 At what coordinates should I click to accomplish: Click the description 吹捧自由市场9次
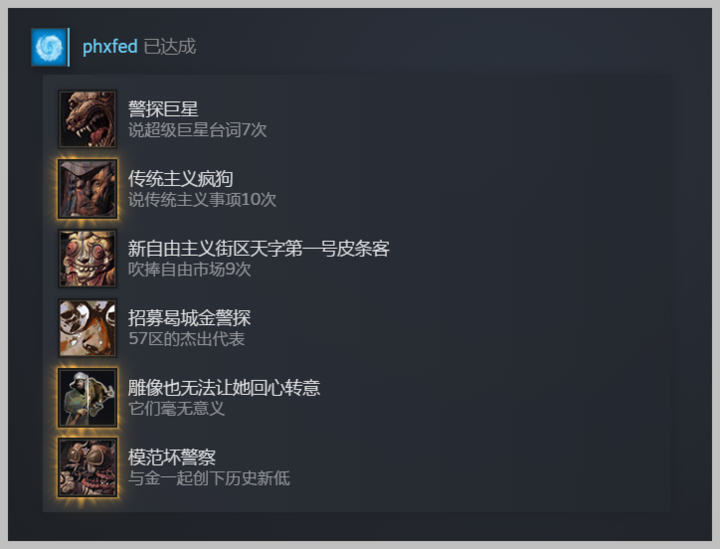[189, 269]
